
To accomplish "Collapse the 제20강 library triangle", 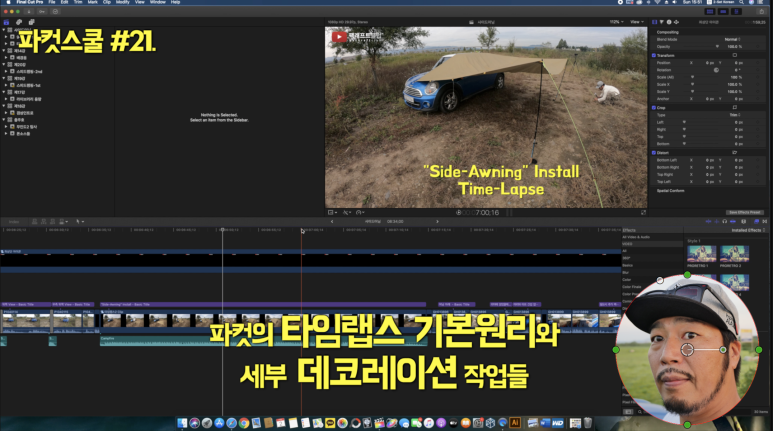I will [4, 65].
